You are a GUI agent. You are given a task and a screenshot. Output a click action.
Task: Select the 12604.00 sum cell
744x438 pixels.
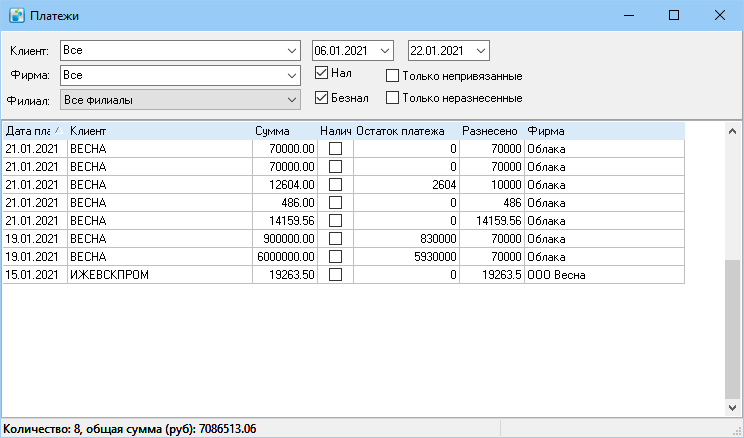(285, 185)
